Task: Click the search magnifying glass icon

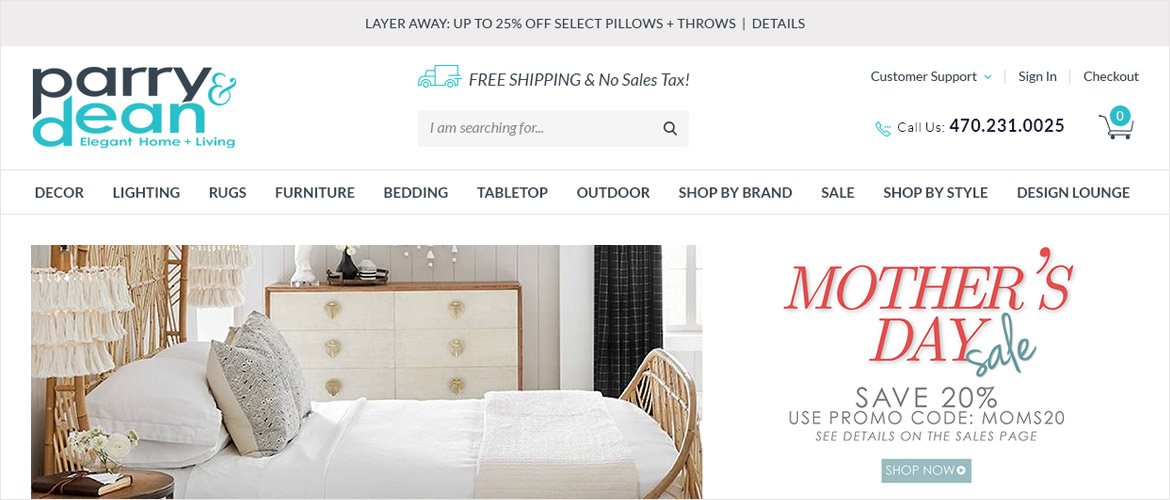Action: (x=670, y=128)
